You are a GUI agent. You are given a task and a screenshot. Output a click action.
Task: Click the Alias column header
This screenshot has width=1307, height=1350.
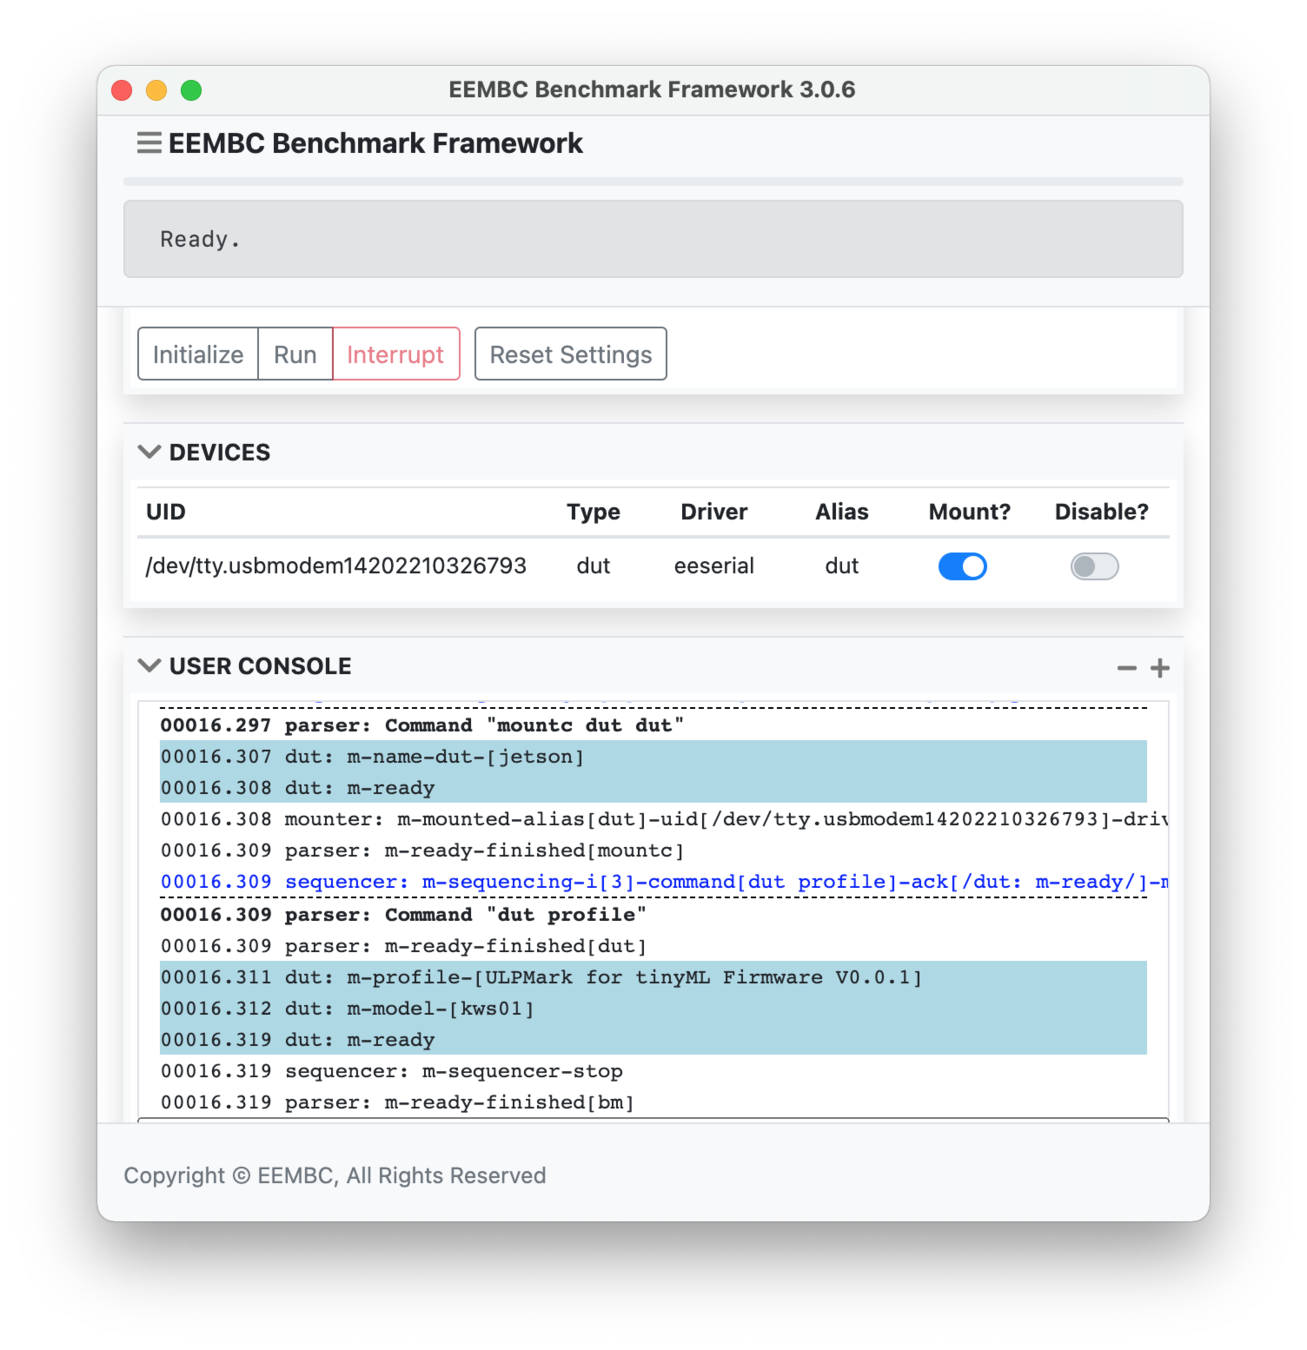pyautogui.click(x=842, y=512)
